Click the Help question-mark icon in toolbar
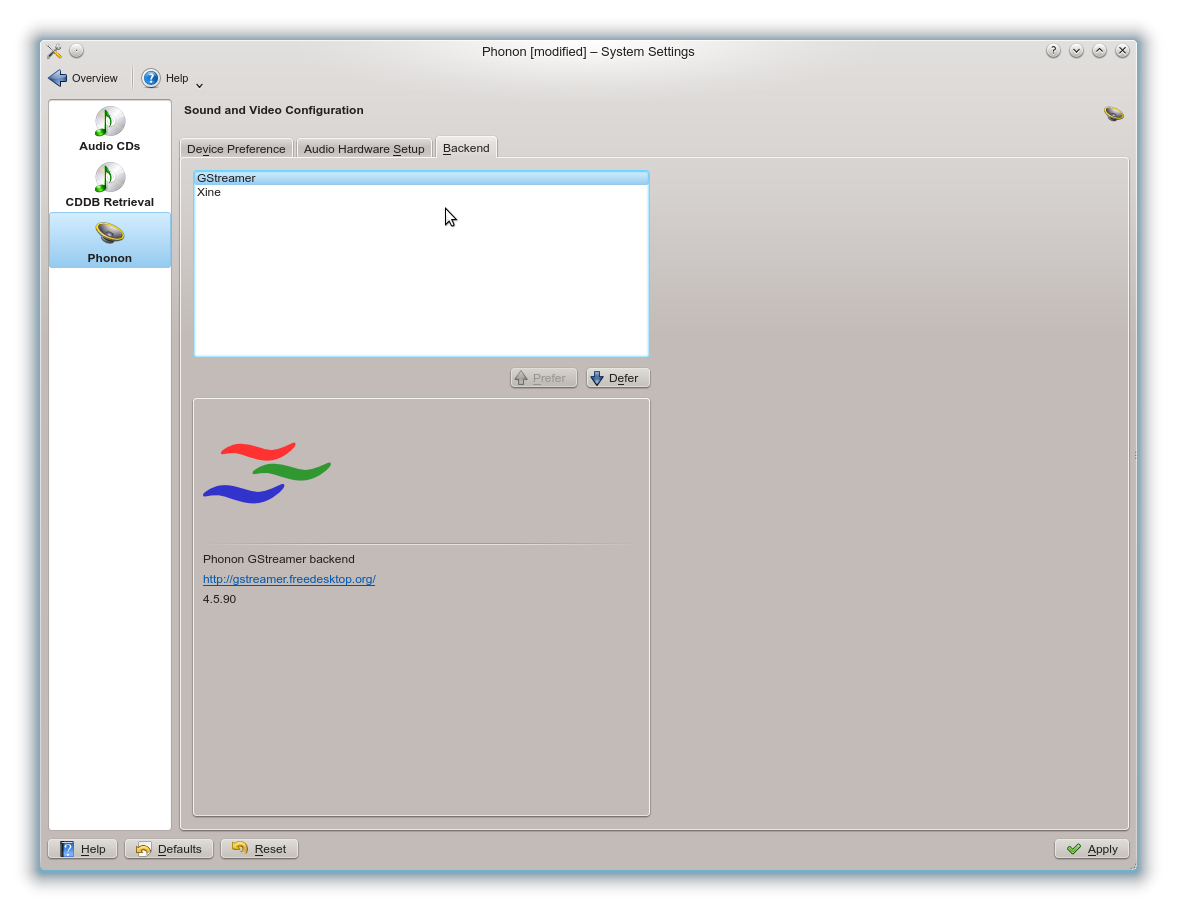This screenshot has height=910, width=1177. 152,78
